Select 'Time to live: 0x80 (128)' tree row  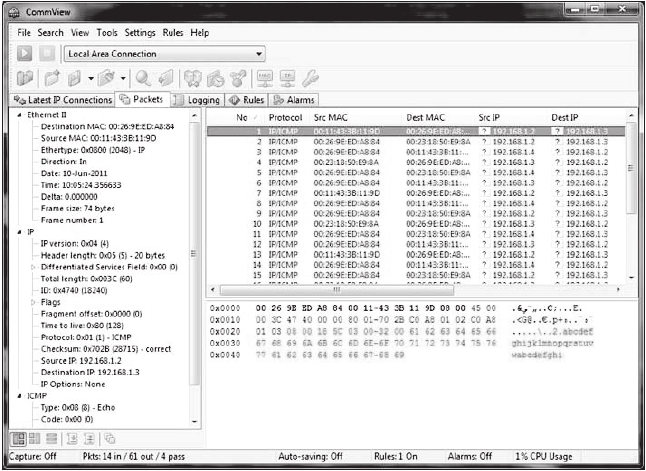[82, 326]
